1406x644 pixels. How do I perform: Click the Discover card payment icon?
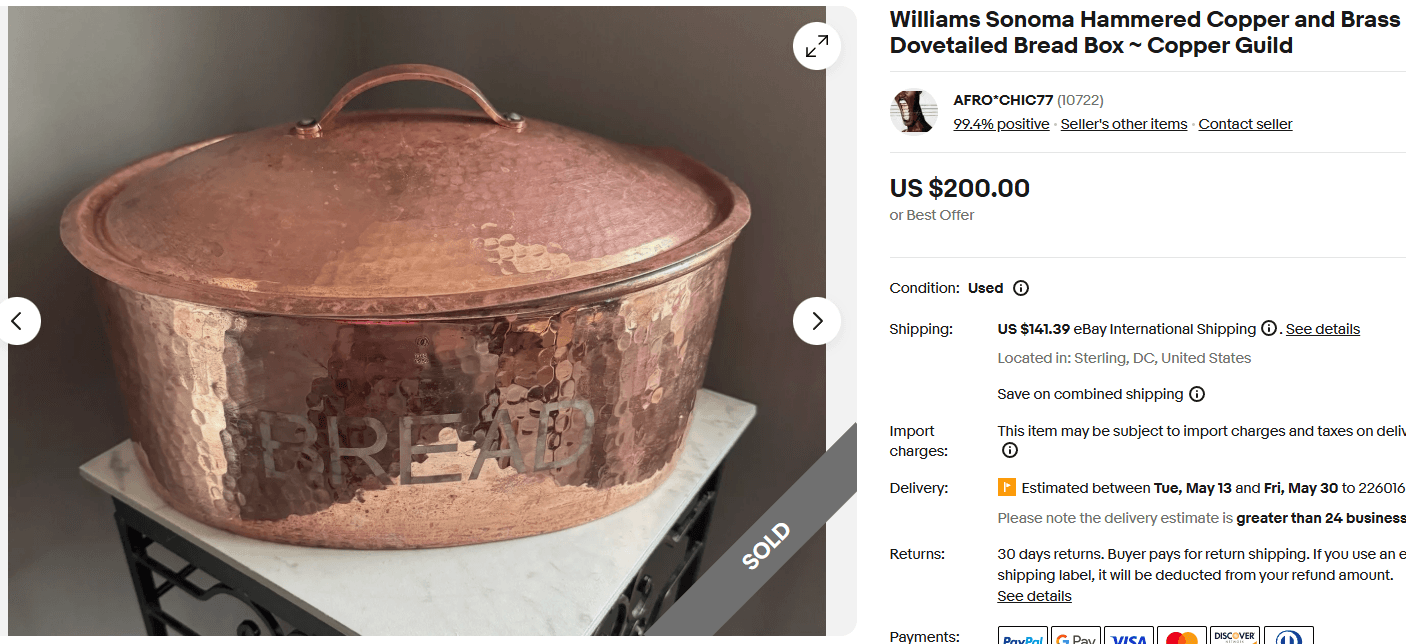coord(1236,635)
